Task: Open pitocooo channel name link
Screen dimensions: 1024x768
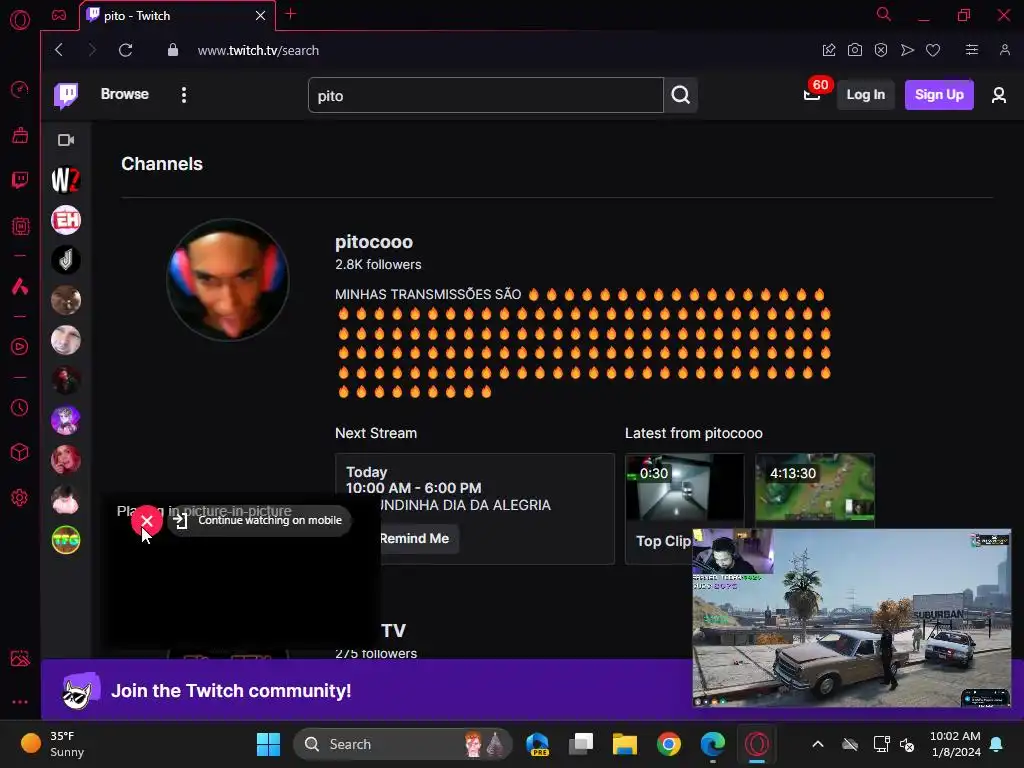Action: click(374, 242)
